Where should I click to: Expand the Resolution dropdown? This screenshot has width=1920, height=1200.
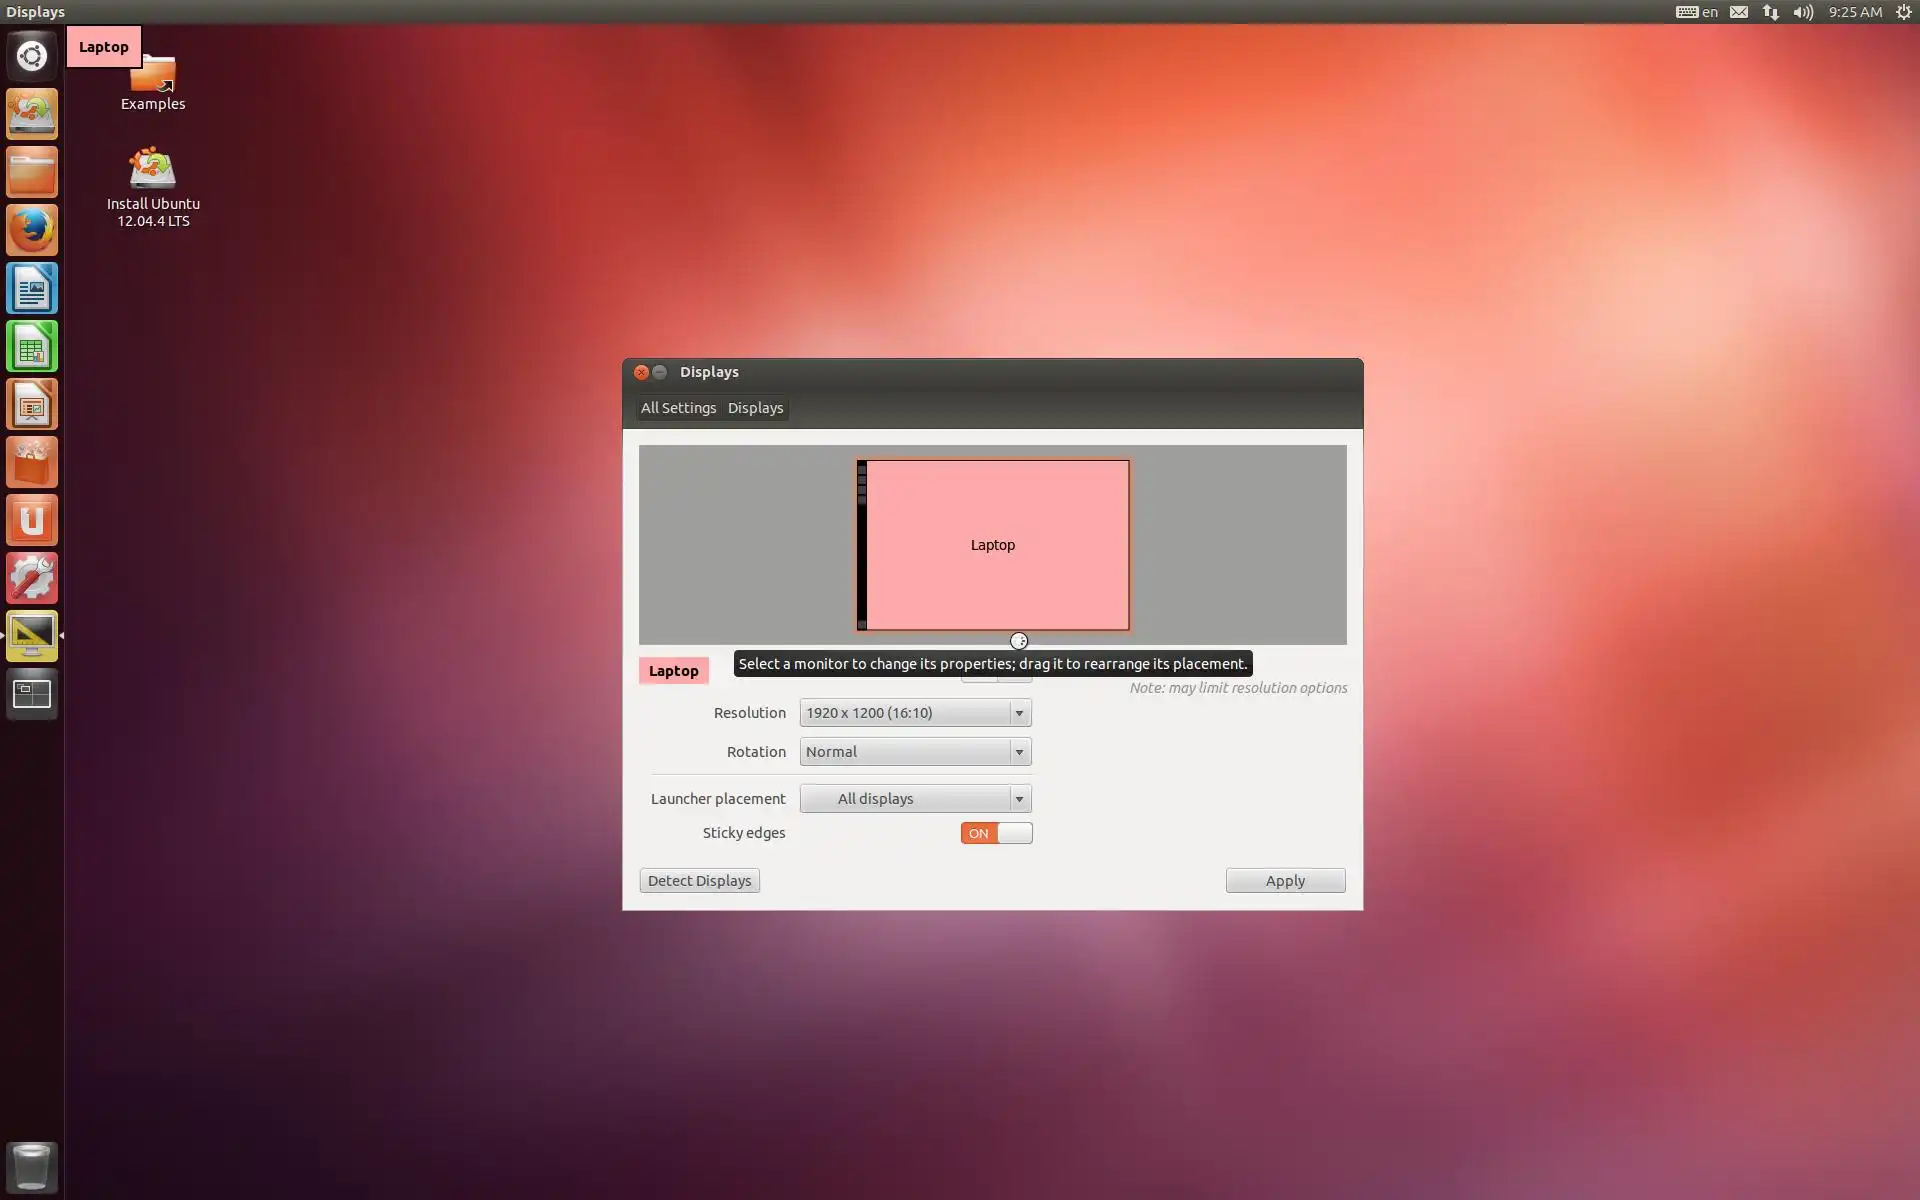click(915, 713)
